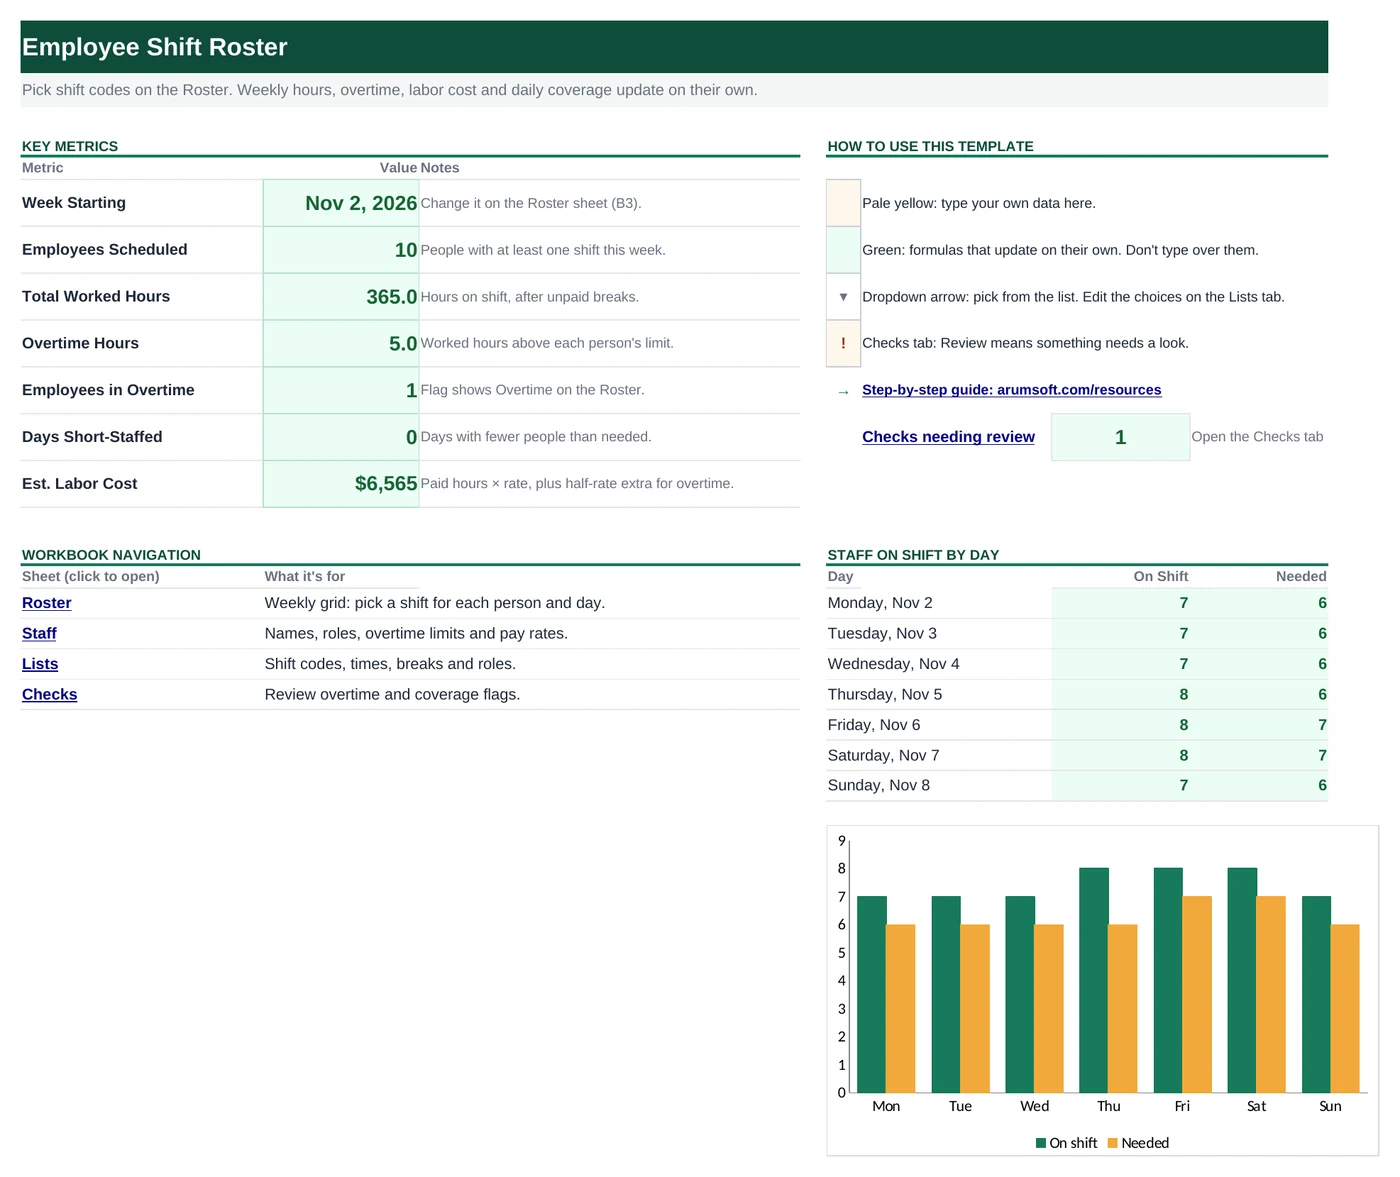Select the Week Starting value Nov 2, 2026
This screenshot has height=1177, width=1400.
pyautogui.click(x=341, y=203)
